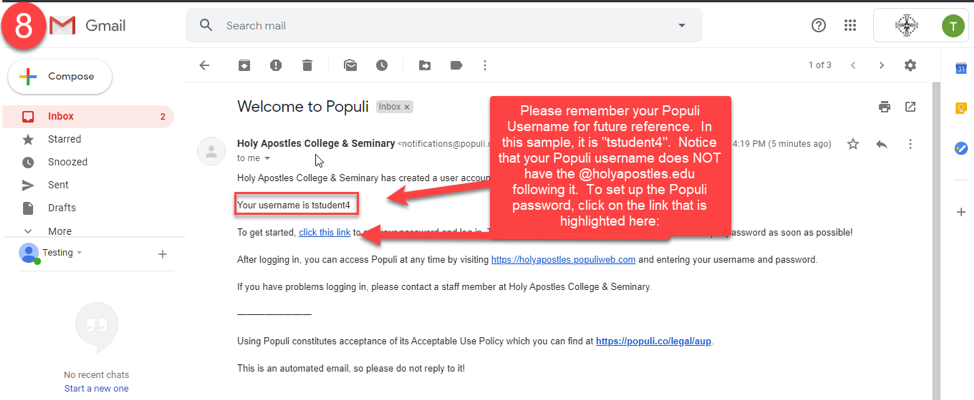Mark as unread using the envelope icon

(350, 65)
